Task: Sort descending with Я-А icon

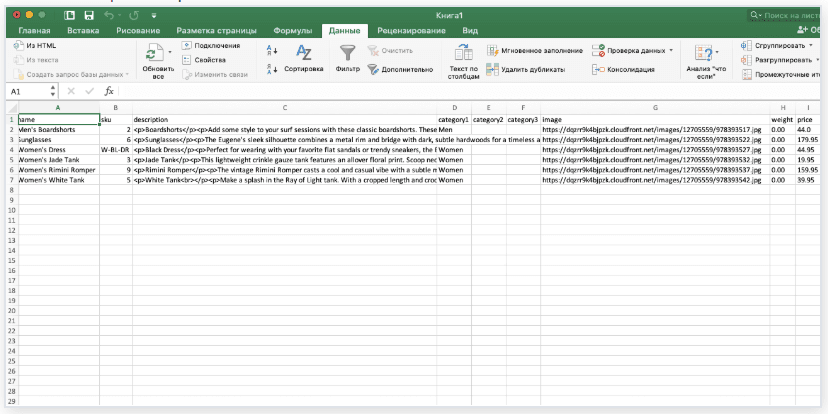Action: [x=272, y=69]
